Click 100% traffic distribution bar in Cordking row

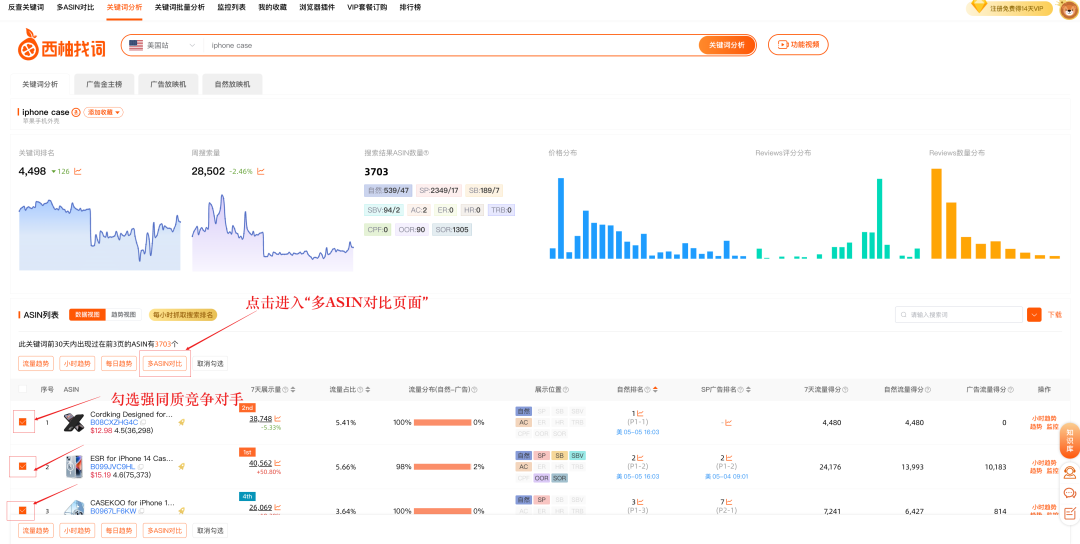442,422
